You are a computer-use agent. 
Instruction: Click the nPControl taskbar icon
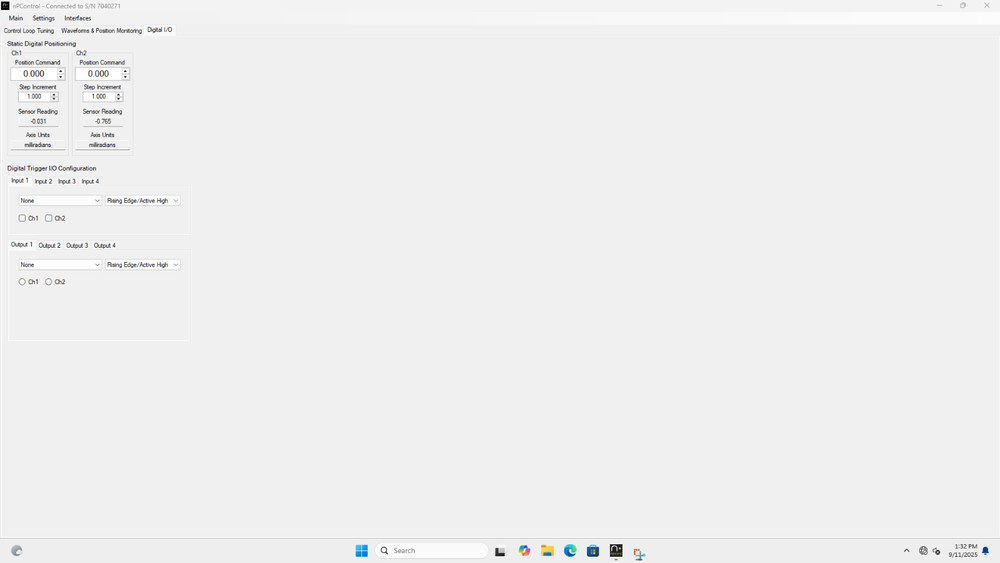616,551
